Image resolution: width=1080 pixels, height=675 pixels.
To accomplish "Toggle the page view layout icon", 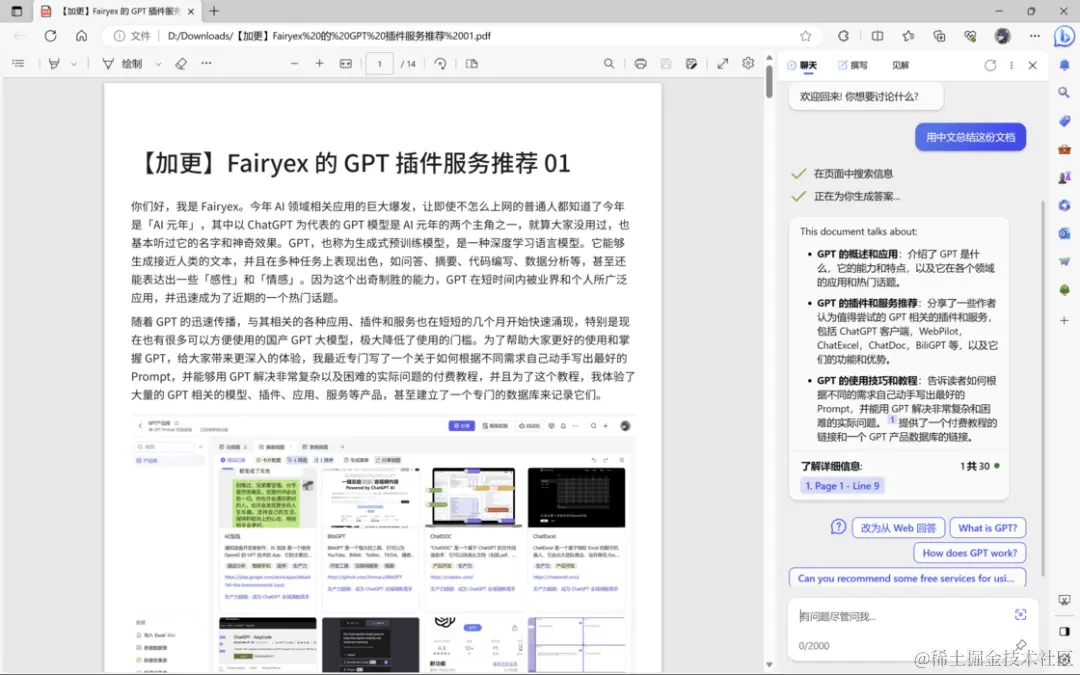I will pos(472,63).
